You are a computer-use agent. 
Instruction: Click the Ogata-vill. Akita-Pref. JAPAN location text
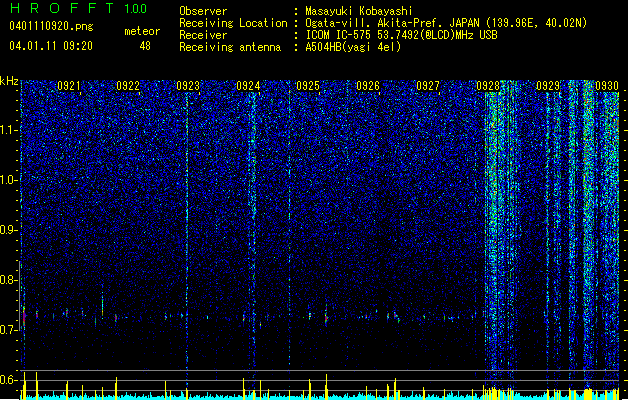point(446,23)
